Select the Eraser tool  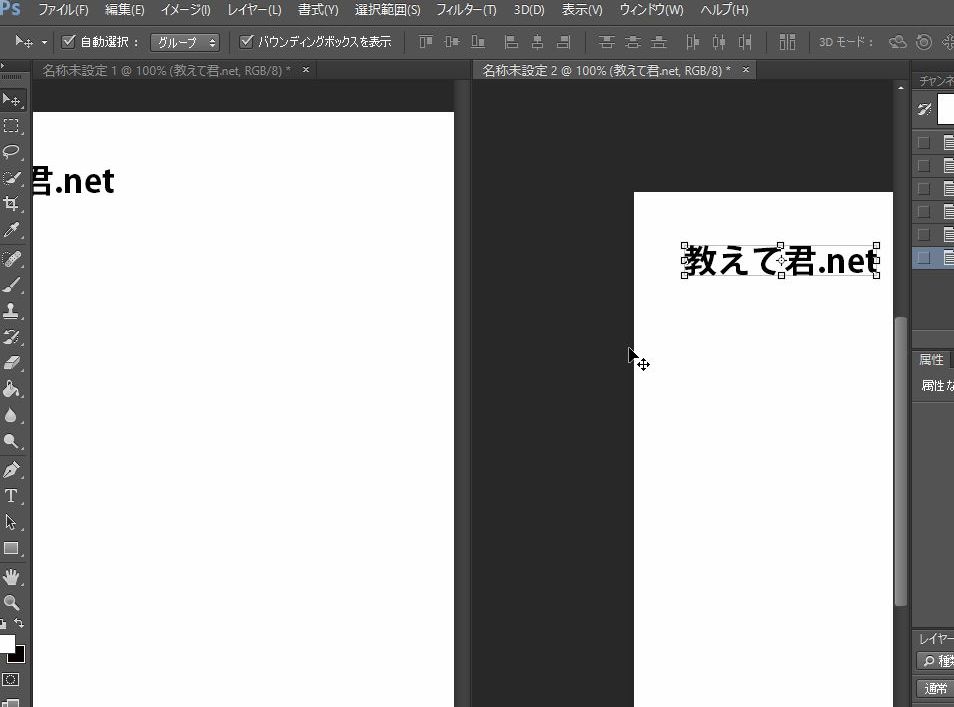point(11,363)
